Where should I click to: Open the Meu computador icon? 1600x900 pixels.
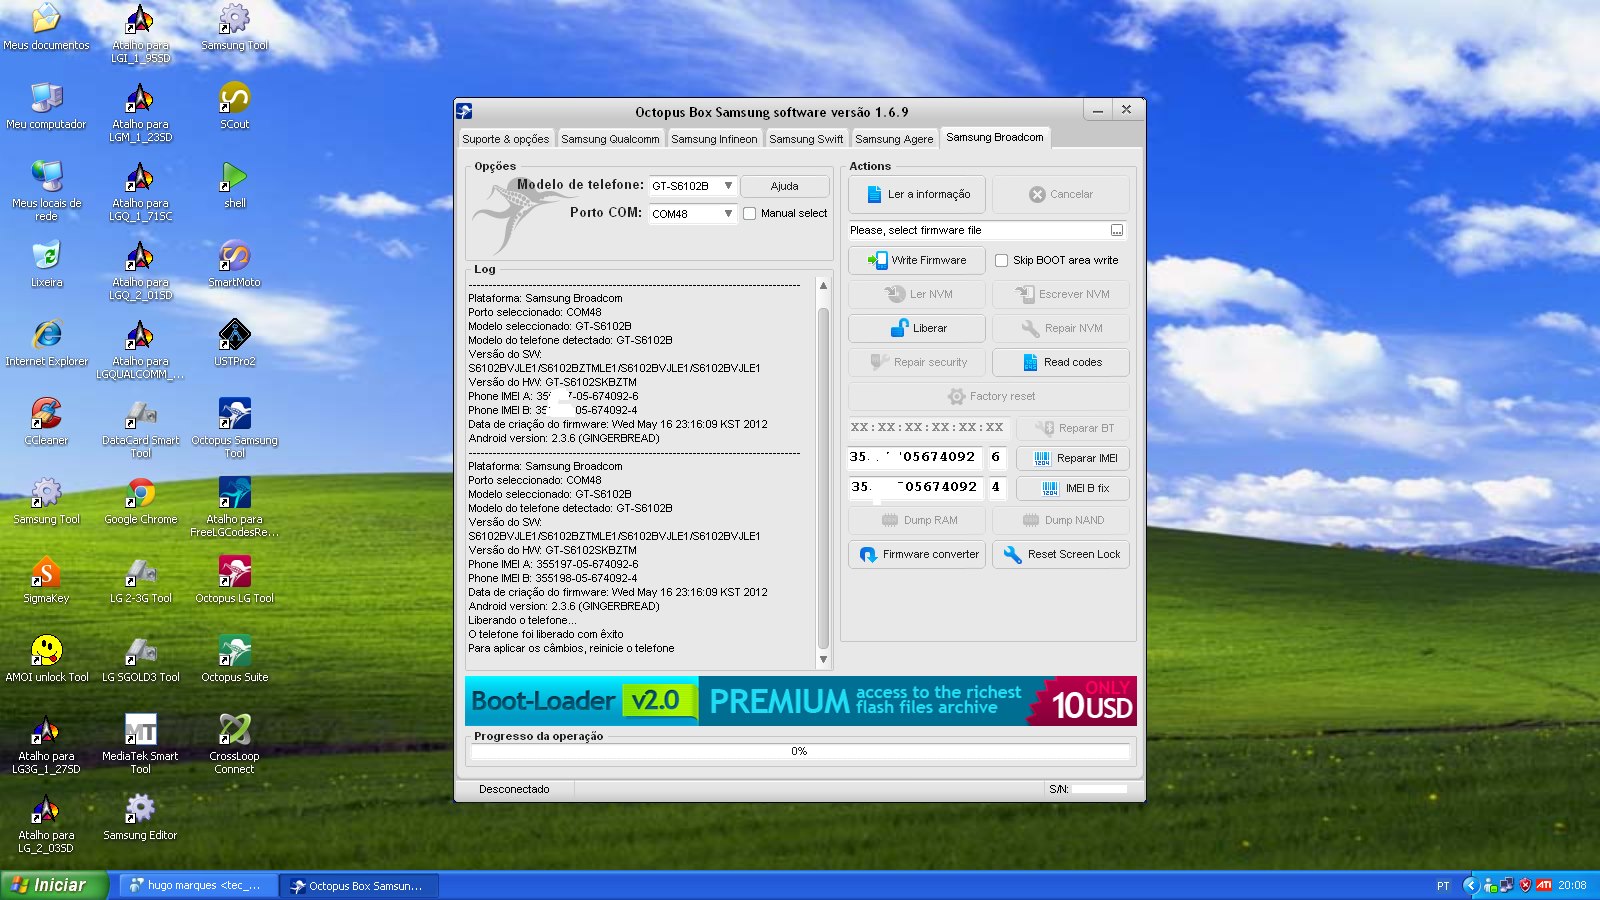click(46, 105)
